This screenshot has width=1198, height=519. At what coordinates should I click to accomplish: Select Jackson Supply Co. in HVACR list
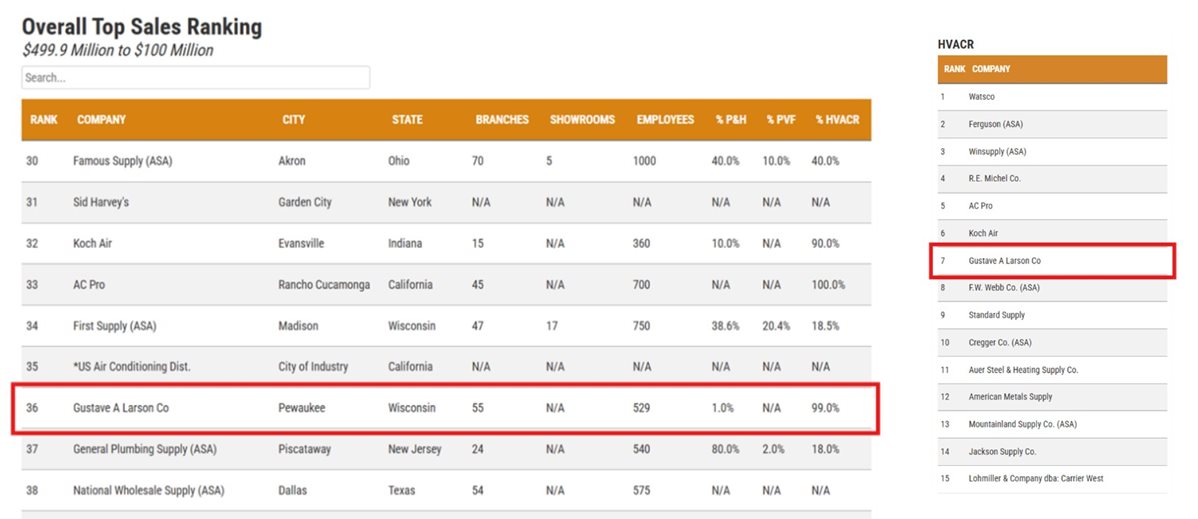coord(1002,452)
